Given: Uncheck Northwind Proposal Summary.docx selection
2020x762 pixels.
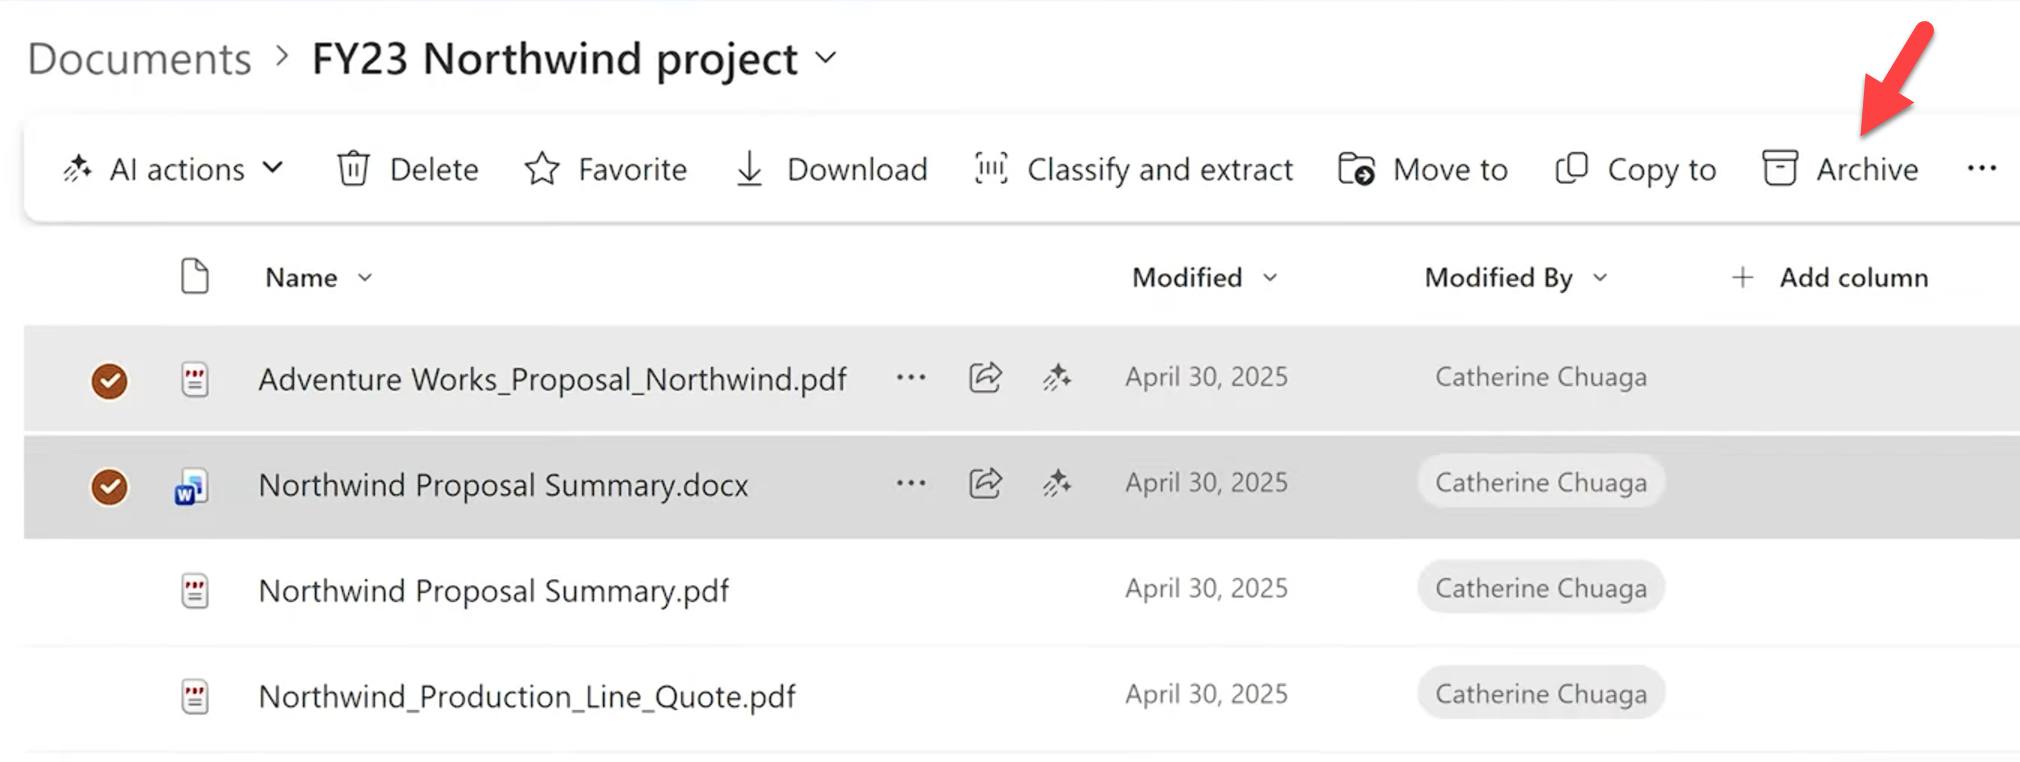Looking at the screenshot, I should coord(109,487).
